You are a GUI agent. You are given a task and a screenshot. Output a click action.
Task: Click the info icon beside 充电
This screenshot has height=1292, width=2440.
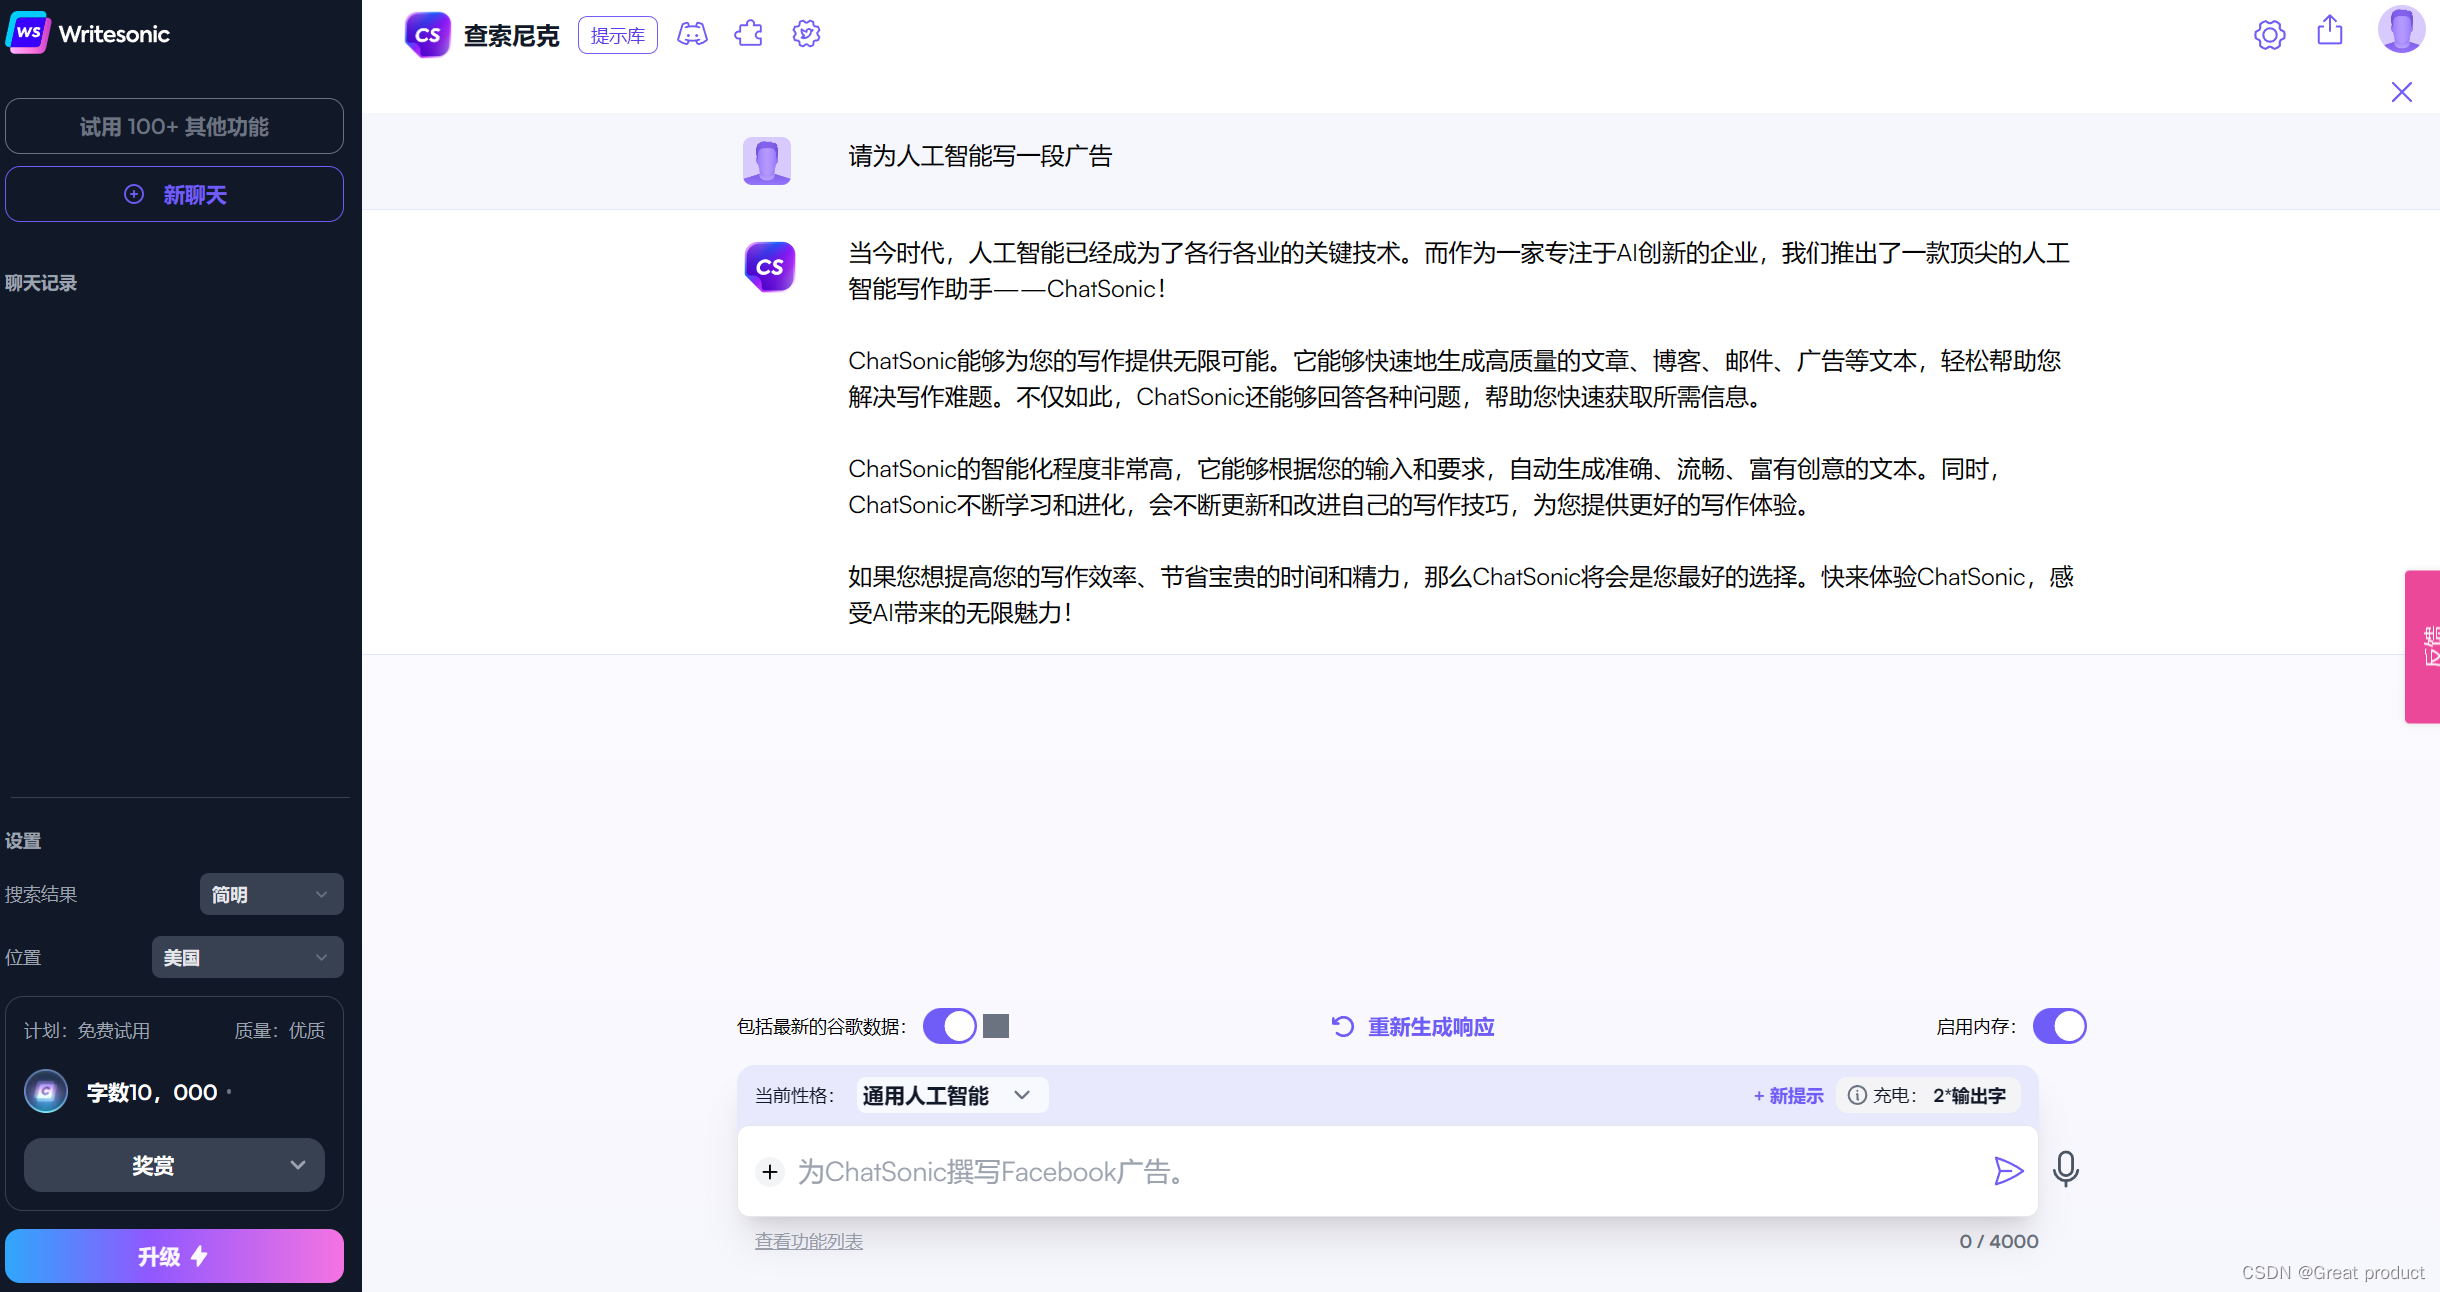coord(1857,1095)
